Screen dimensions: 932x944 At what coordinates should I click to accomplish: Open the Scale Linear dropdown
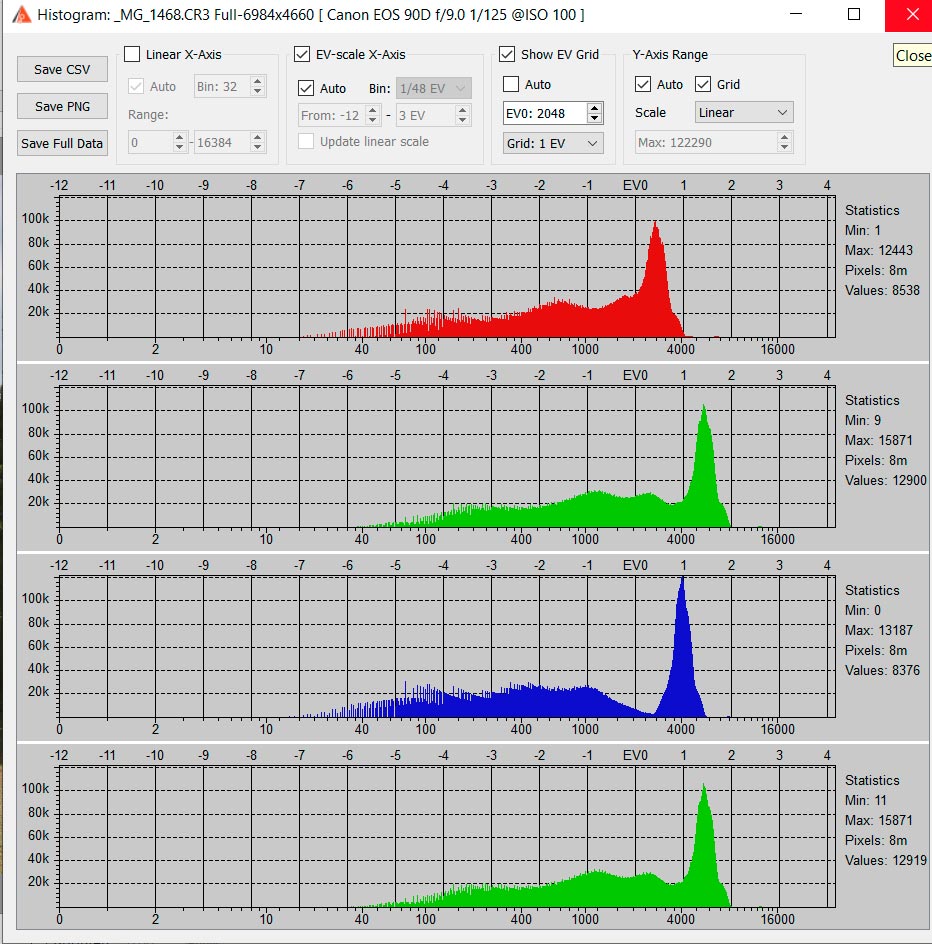[x=742, y=113]
